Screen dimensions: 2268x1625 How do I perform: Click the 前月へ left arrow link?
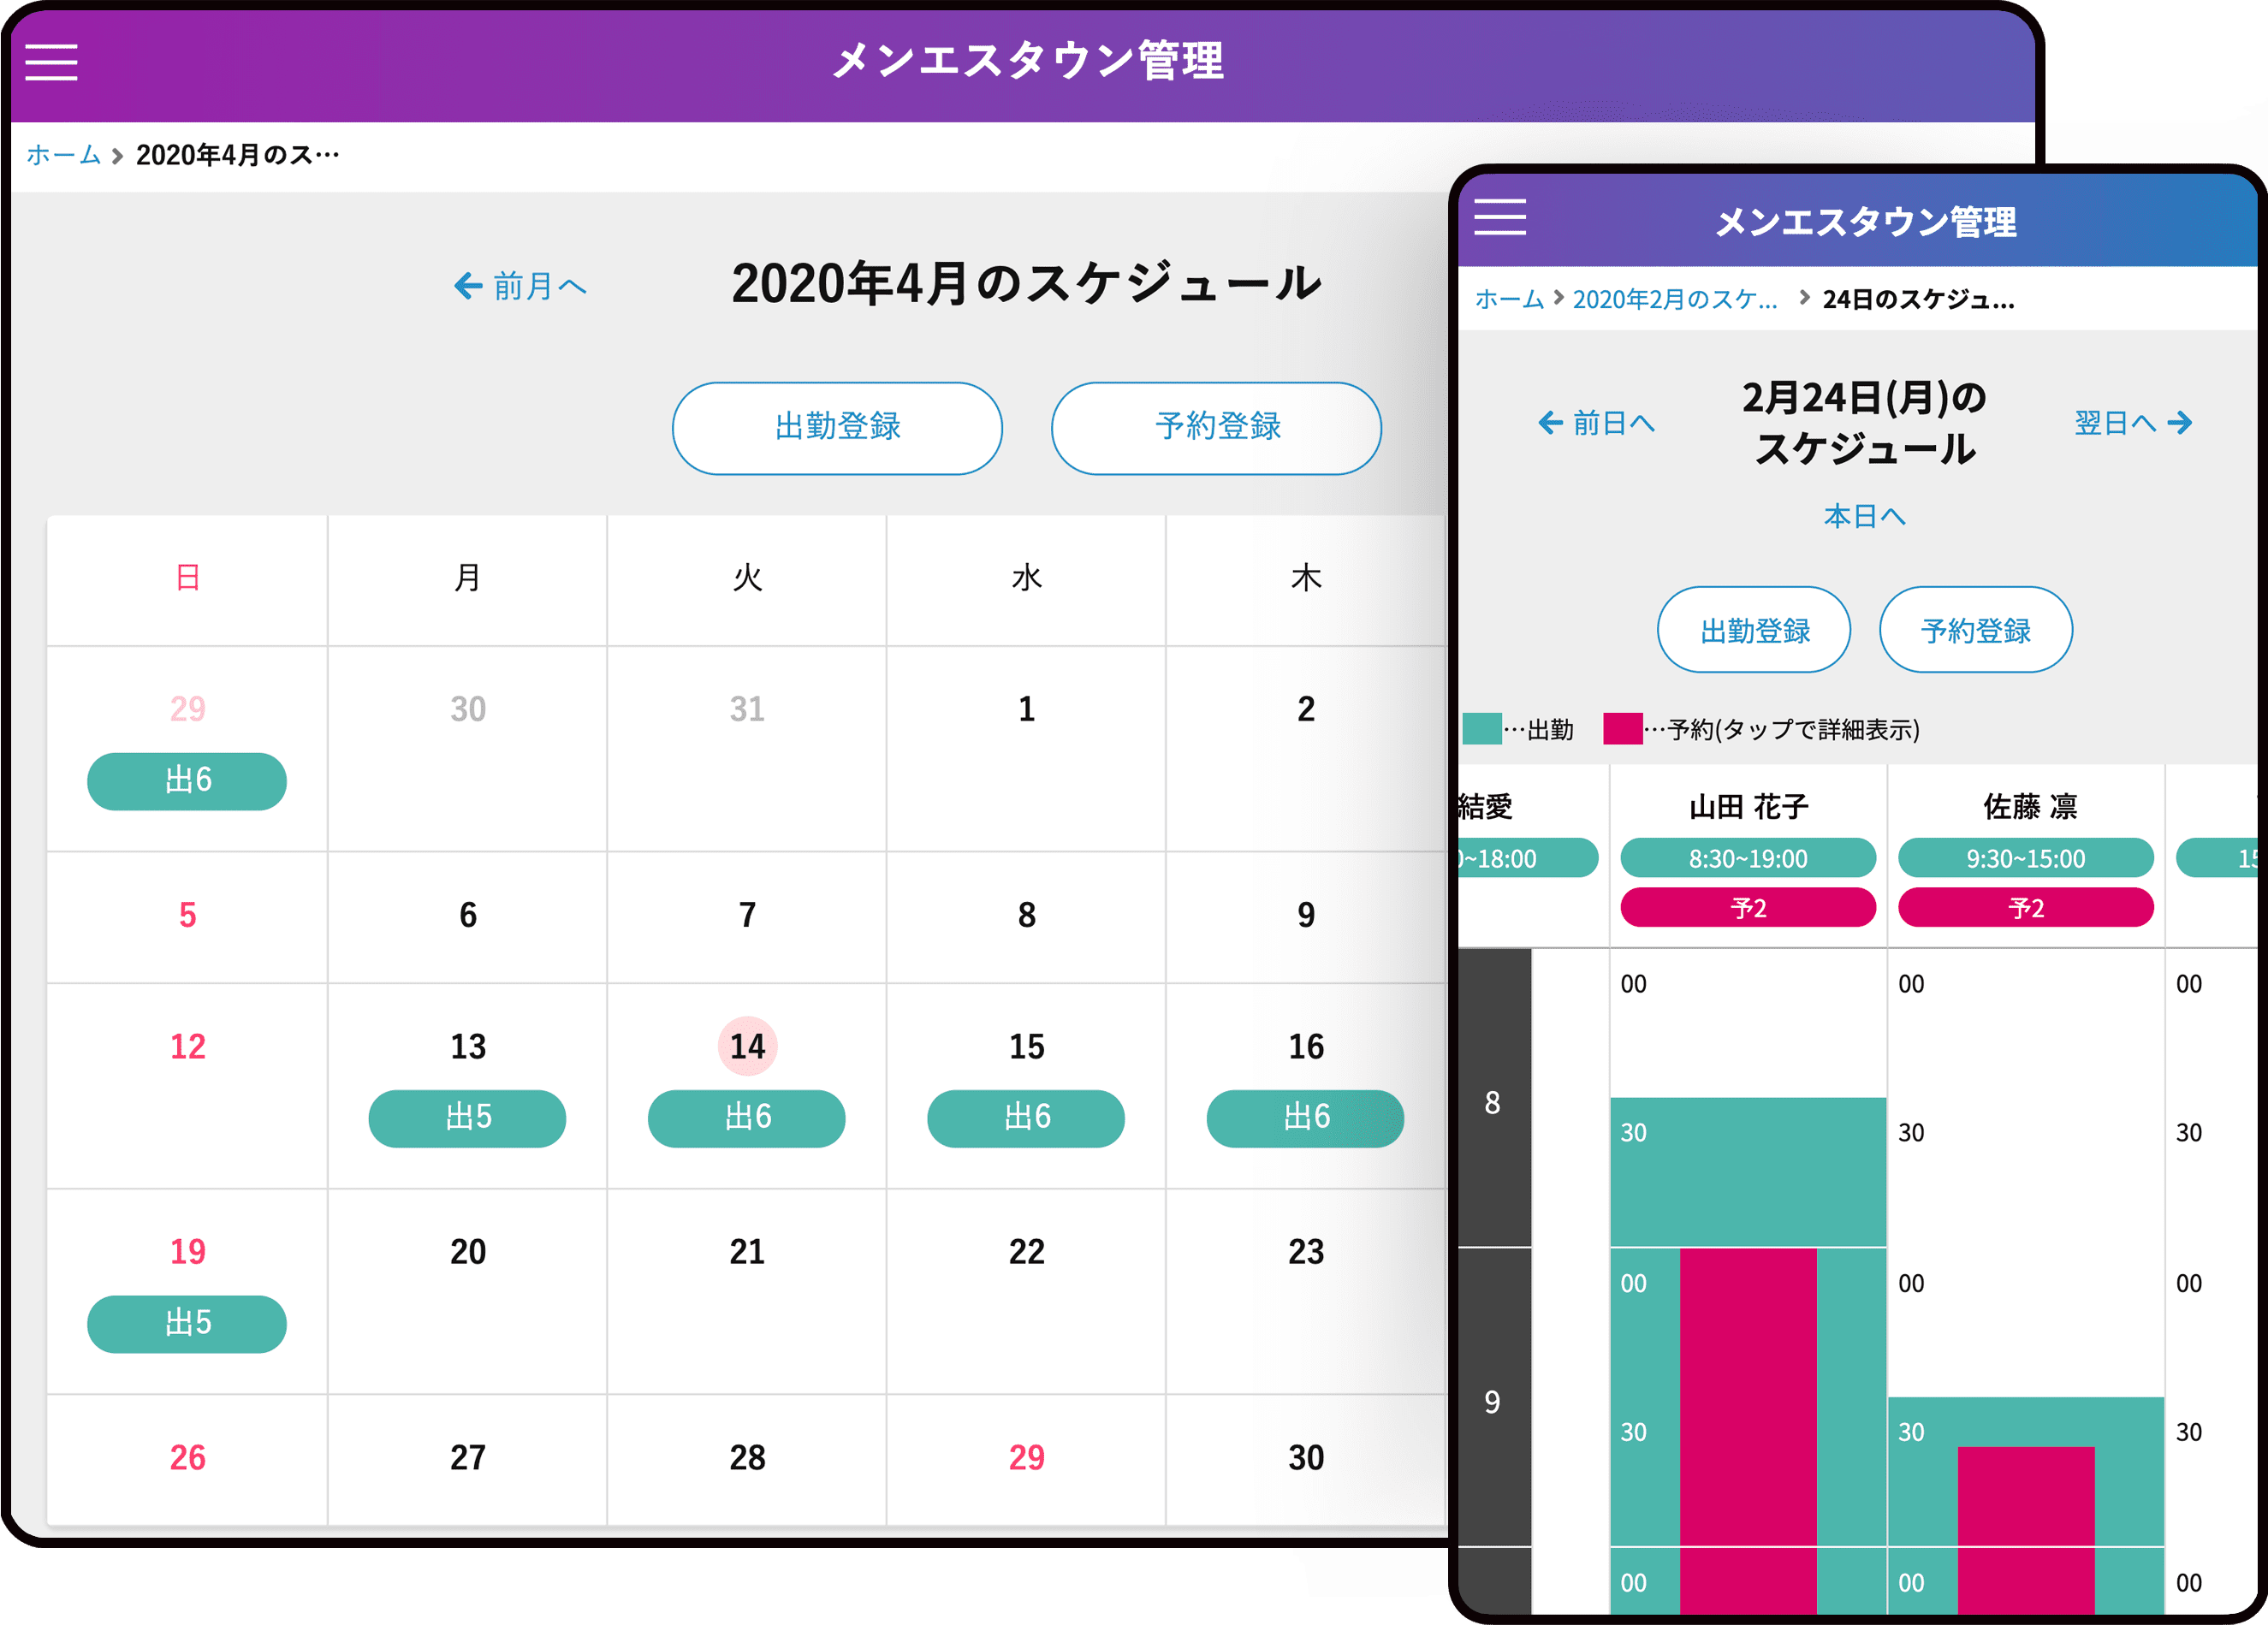point(519,286)
